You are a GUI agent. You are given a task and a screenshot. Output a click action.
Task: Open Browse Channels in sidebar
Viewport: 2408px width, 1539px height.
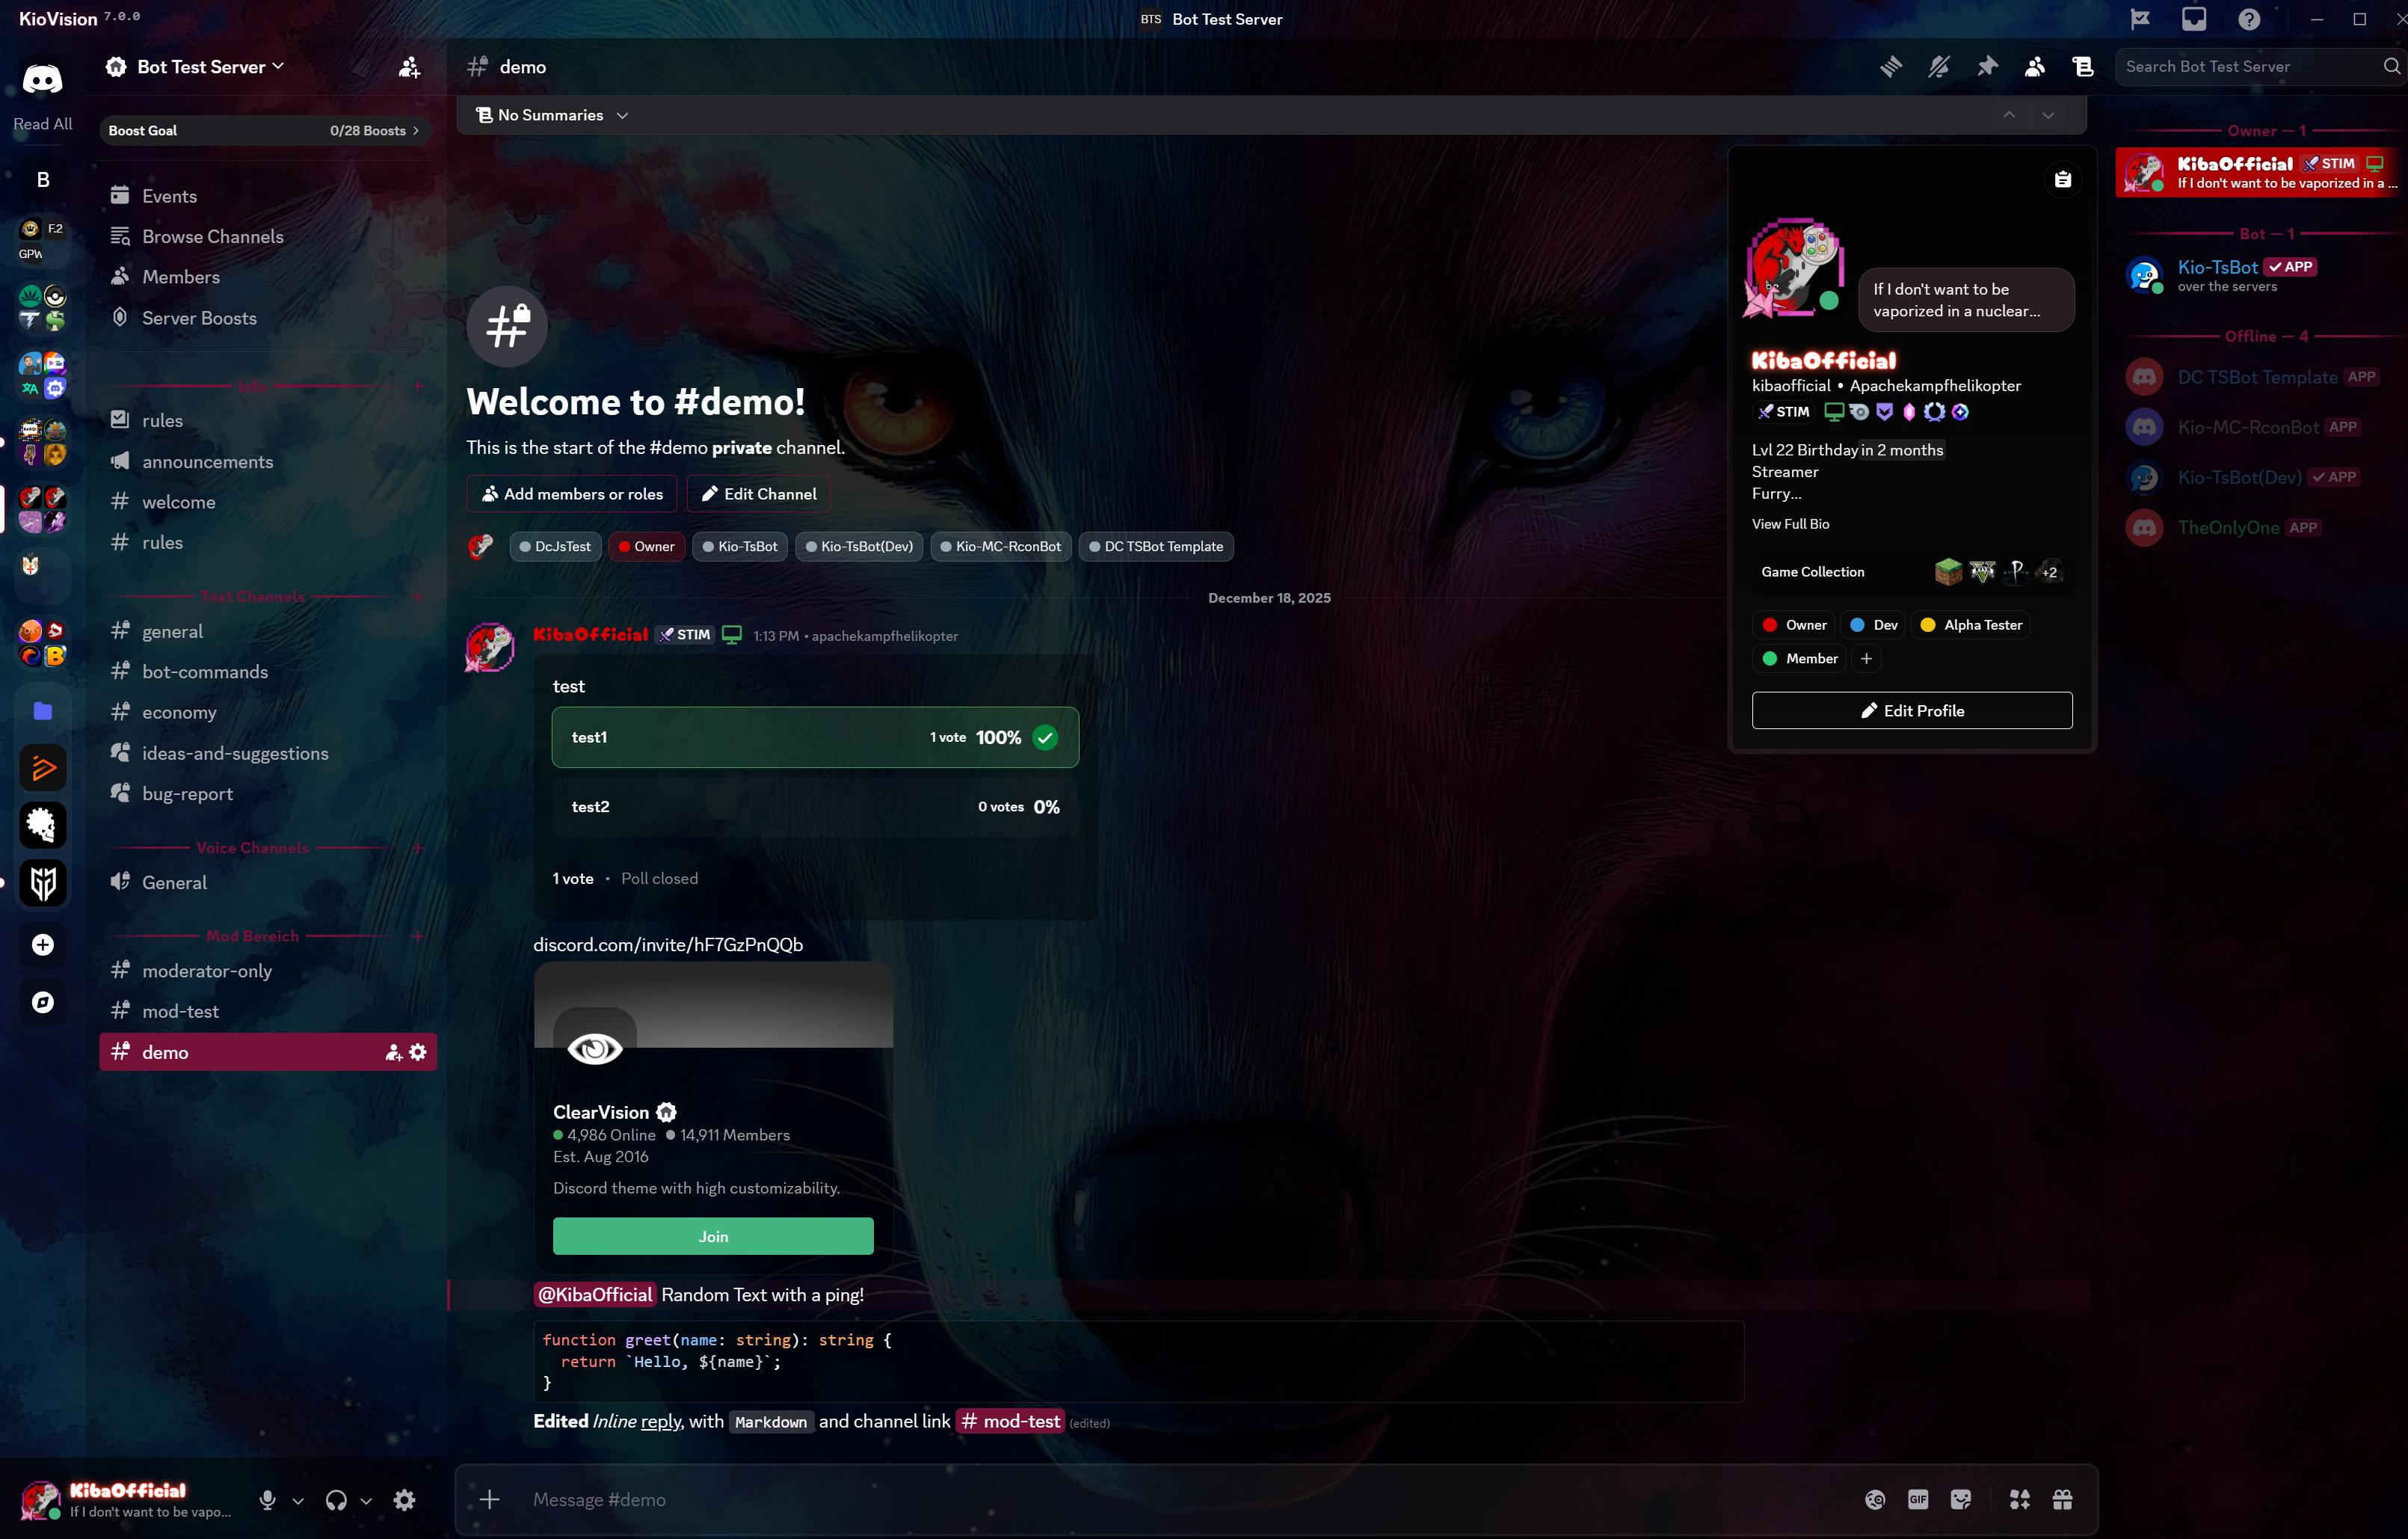[212, 237]
